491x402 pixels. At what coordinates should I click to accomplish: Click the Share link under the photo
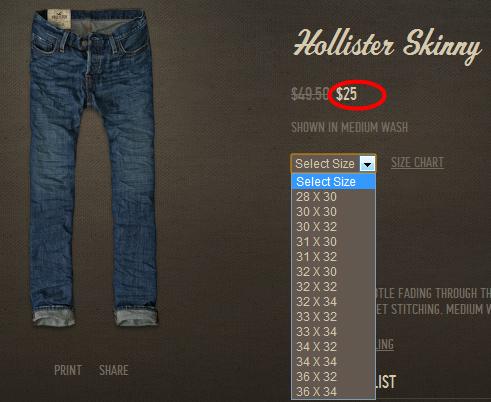pyautogui.click(x=114, y=370)
